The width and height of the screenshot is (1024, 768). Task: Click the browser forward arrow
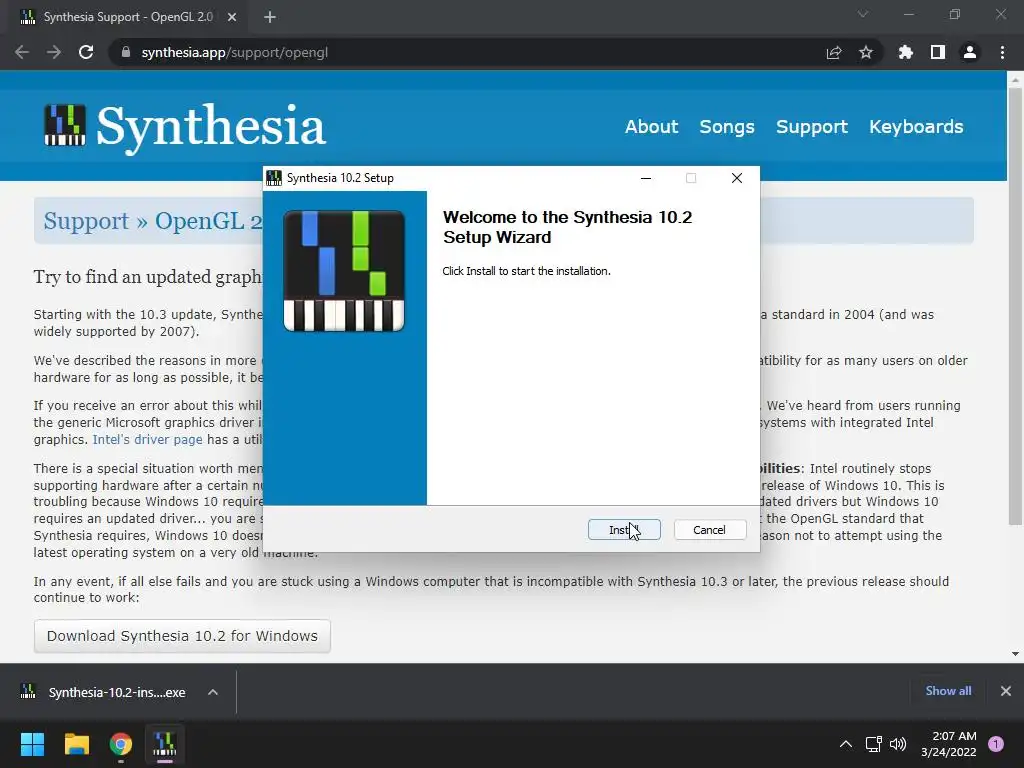54,52
